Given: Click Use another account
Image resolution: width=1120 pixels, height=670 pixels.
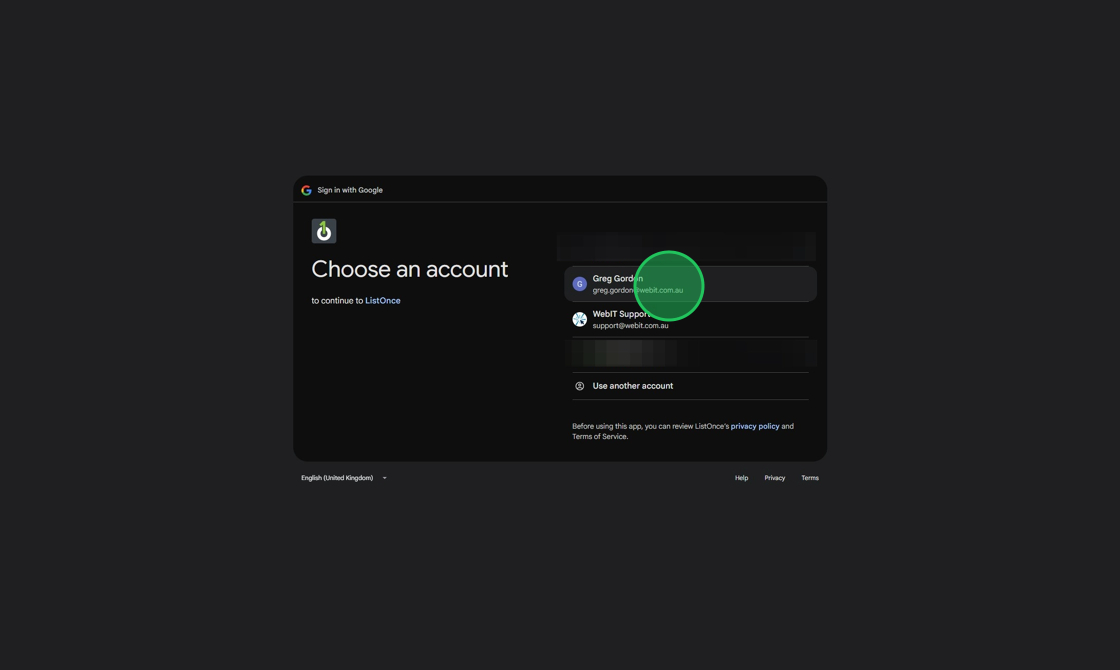Looking at the screenshot, I should tap(690, 386).
